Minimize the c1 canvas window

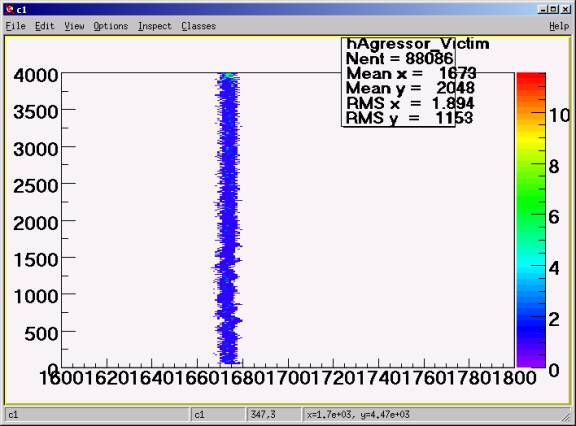click(x=543, y=10)
